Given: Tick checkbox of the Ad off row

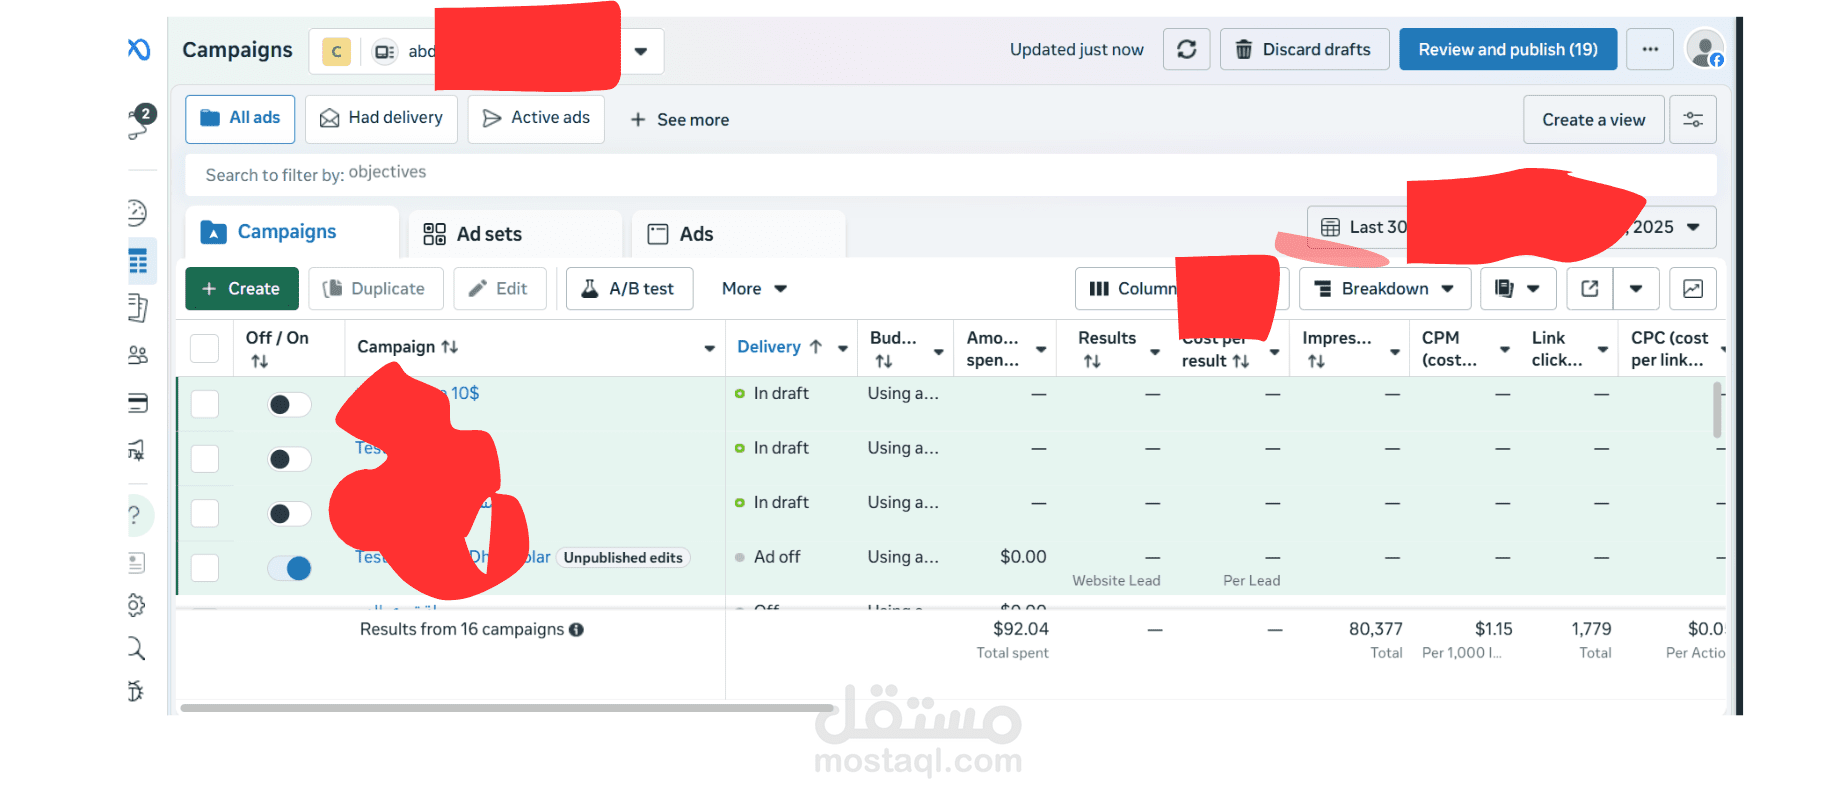Looking at the screenshot, I should pos(204,567).
